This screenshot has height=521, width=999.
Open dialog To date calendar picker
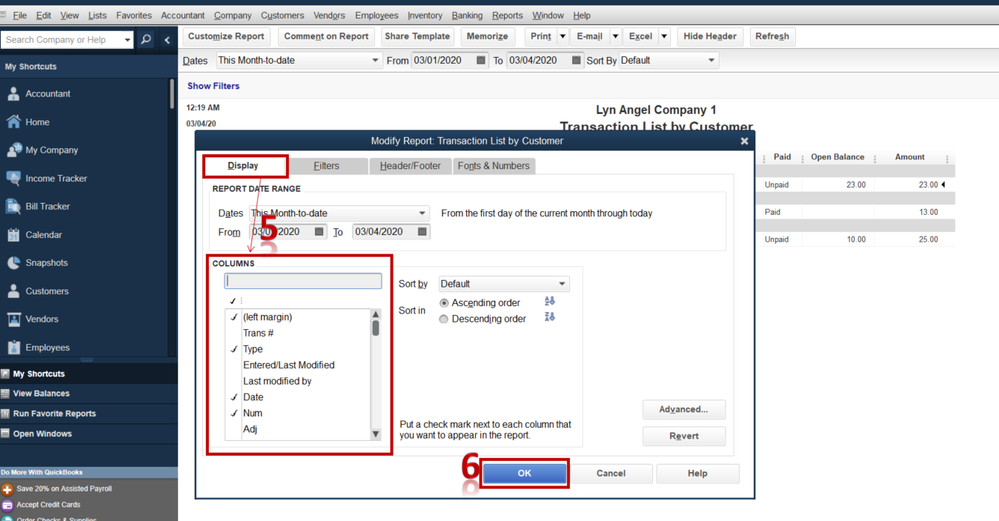tap(422, 232)
